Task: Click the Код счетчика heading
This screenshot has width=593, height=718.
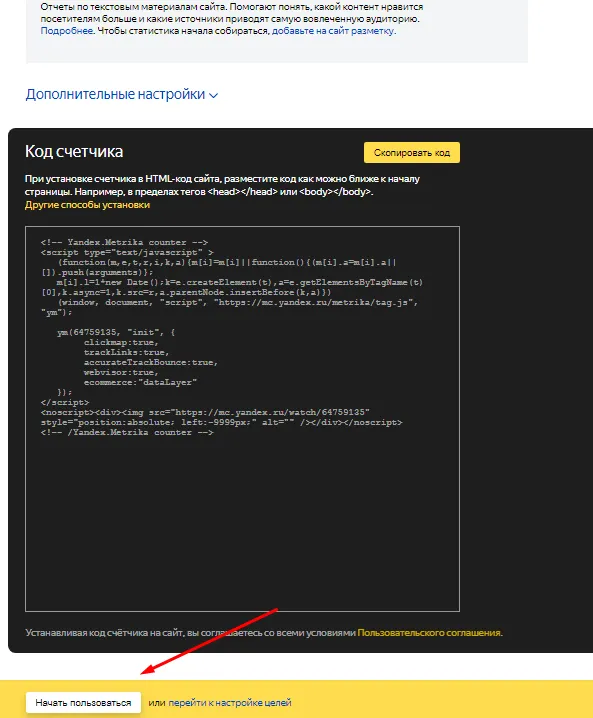Action: [x=74, y=152]
